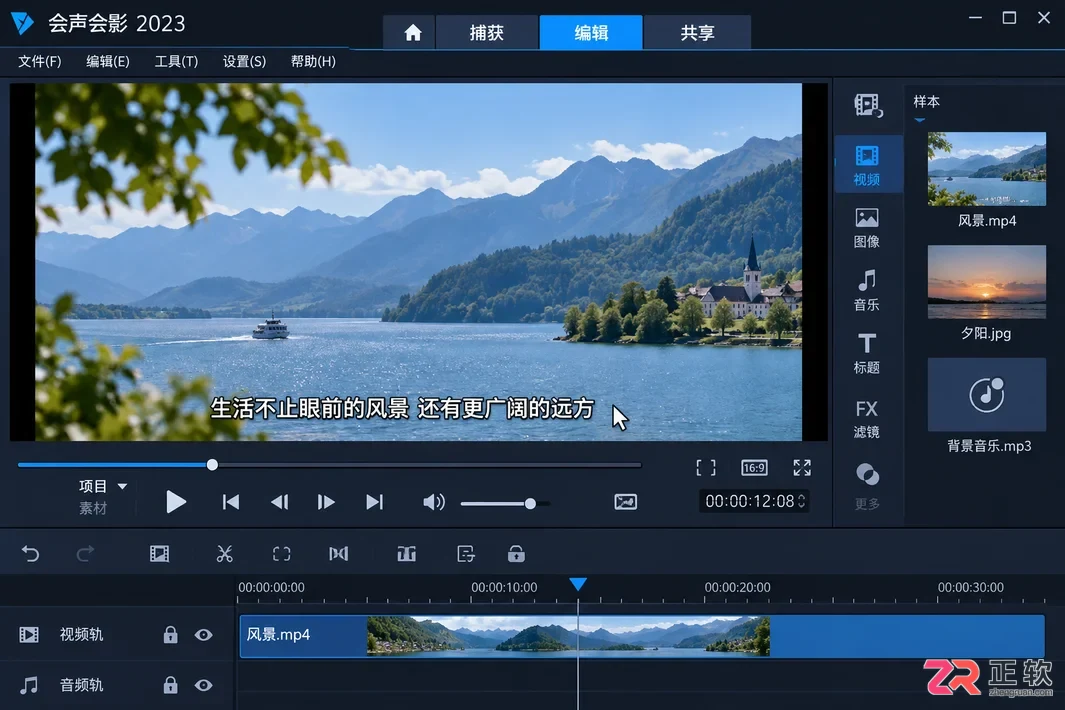Open the 工具(T) menu
This screenshot has height=710, width=1065.
(x=176, y=61)
